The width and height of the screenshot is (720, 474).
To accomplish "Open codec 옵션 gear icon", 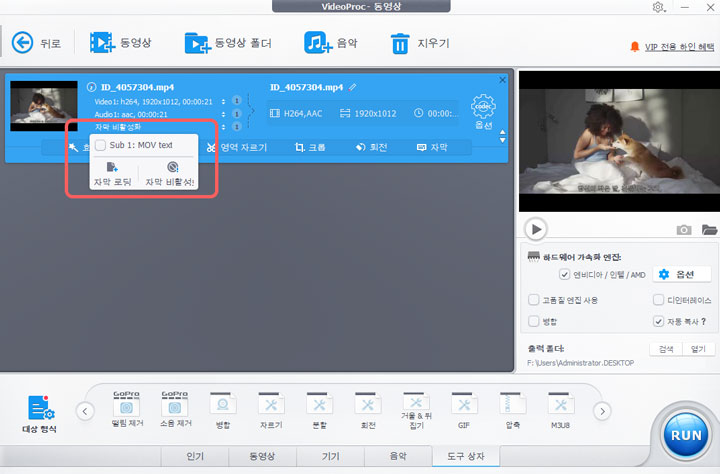I will click(483, 107).
